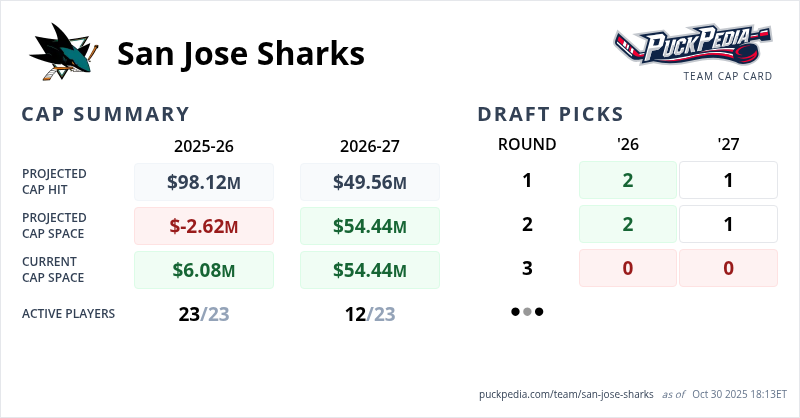Click the Team Cap Card label

[728, 76]
